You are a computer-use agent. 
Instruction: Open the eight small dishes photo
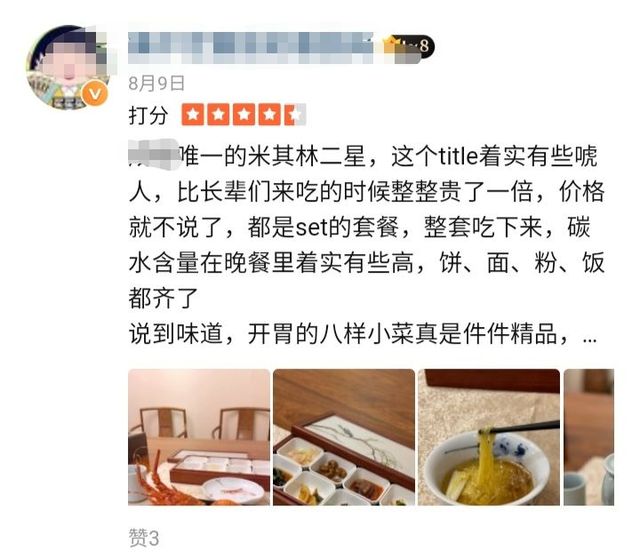coord(344,437)
